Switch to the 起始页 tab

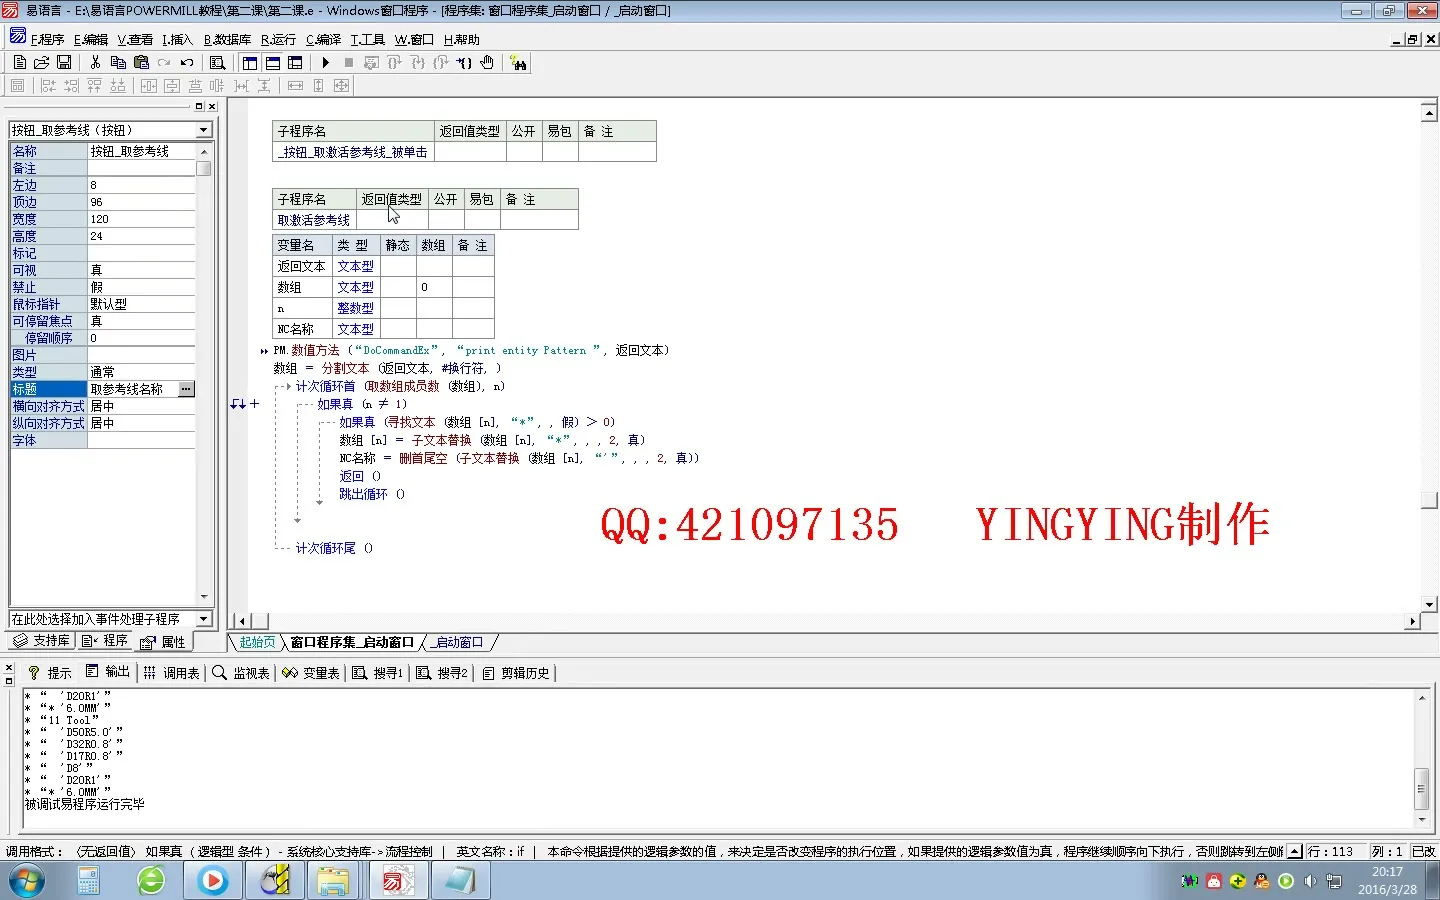click(257, 642)
